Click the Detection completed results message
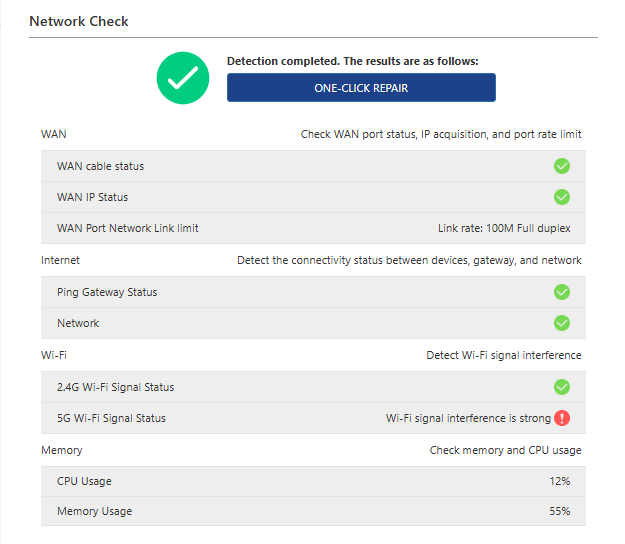The height and width of the screenshot is (544, 625). (x=352, y=61)
